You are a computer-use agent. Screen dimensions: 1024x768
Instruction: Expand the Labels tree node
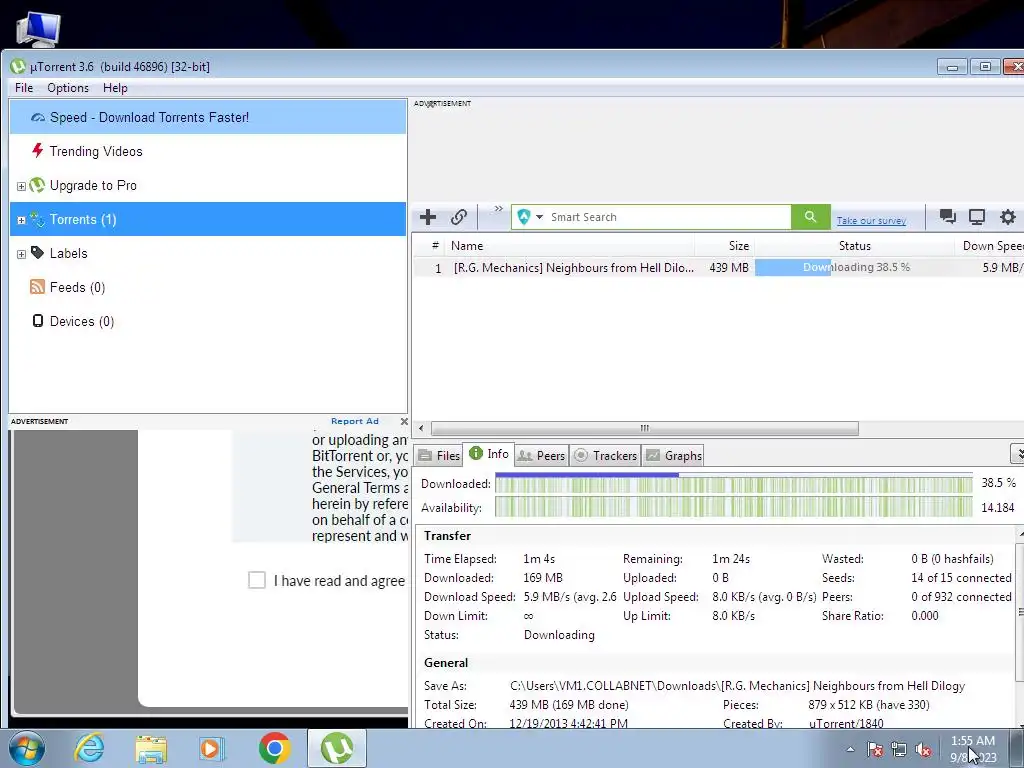point(21,254)
